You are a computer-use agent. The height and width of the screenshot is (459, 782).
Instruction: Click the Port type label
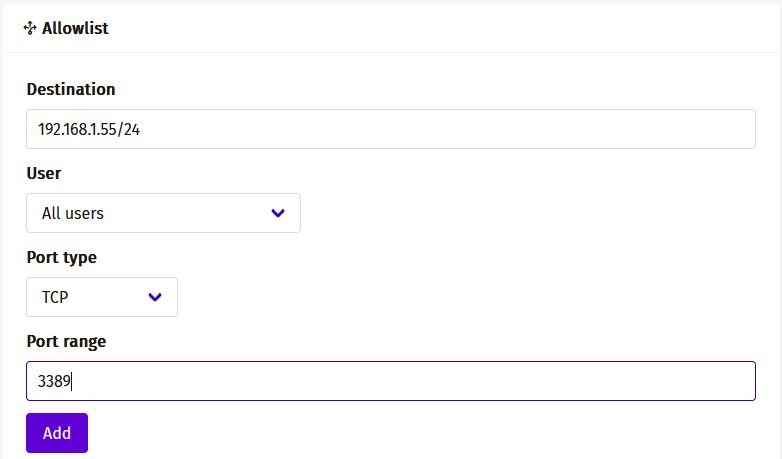[62, 257]
